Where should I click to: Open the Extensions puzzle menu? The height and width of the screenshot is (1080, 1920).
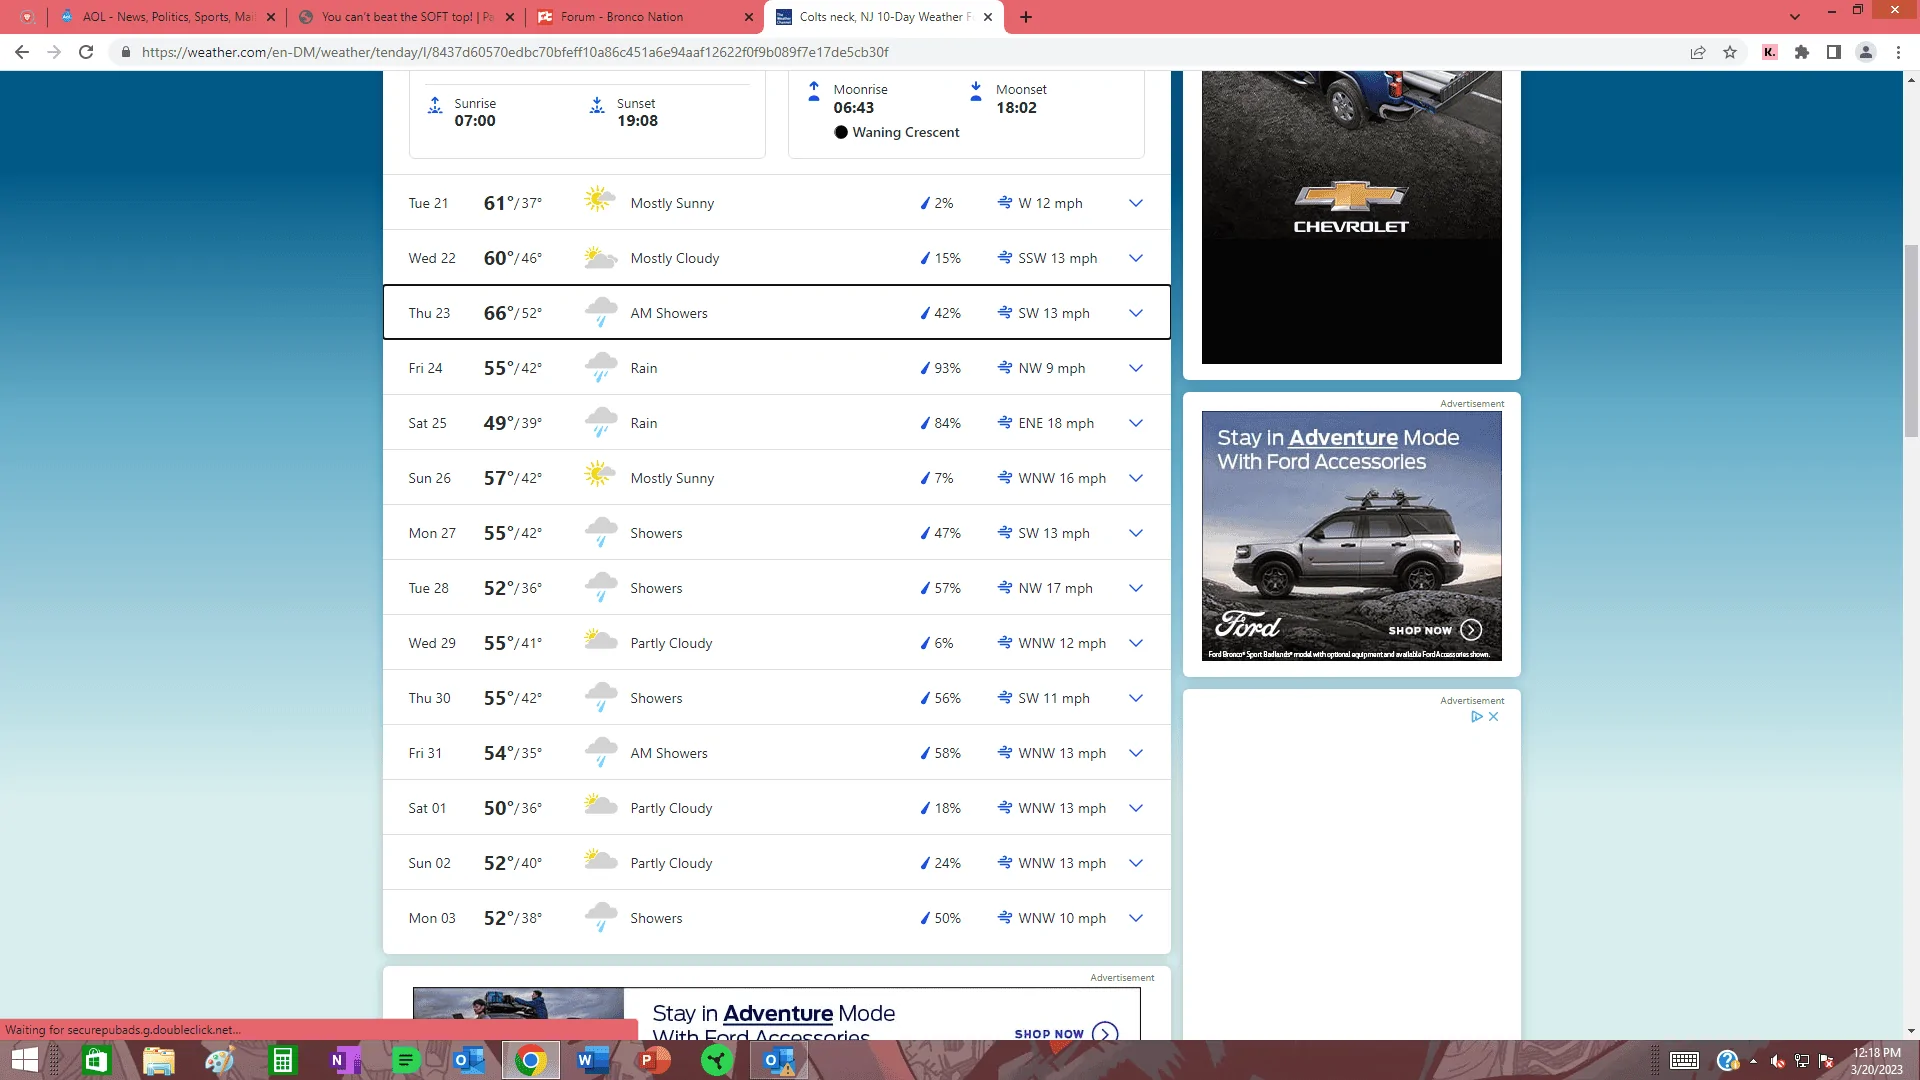click(x=1802, y=52)
